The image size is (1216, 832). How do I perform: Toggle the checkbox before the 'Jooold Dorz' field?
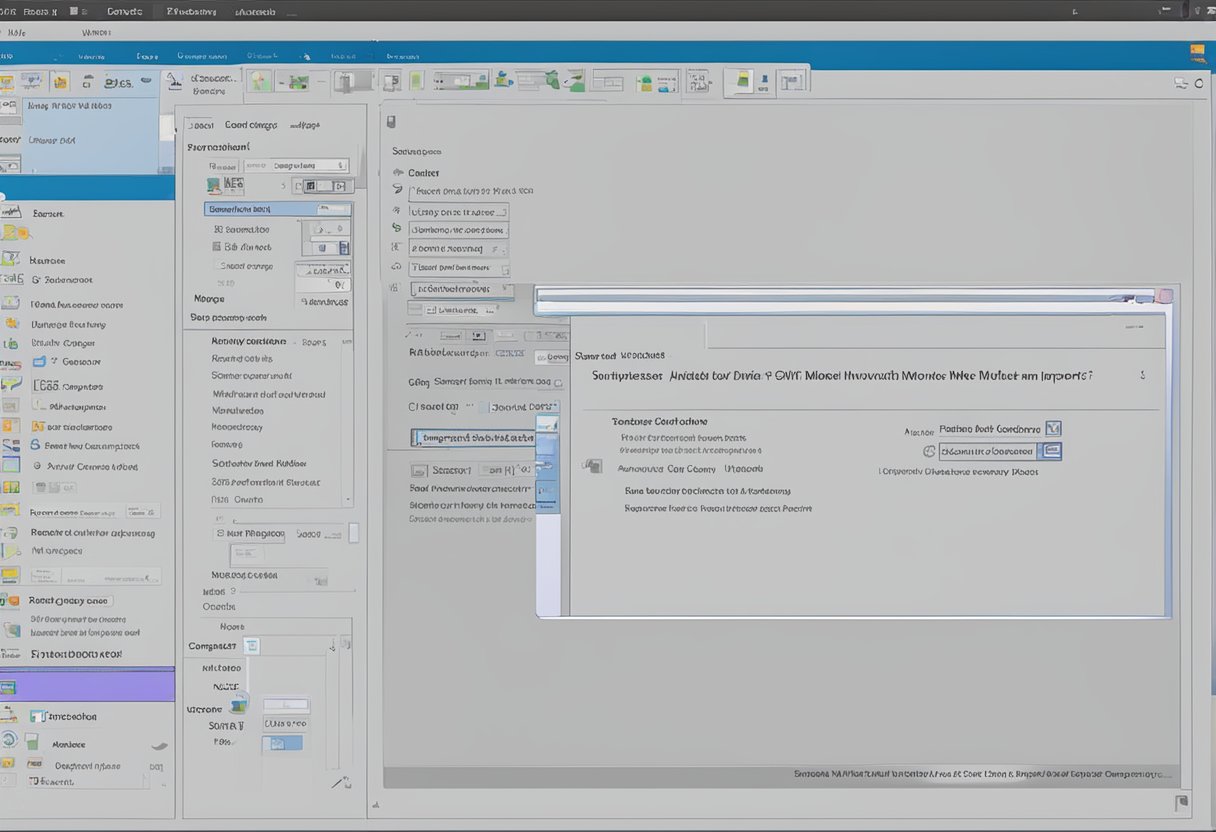[x=483, y=407]
